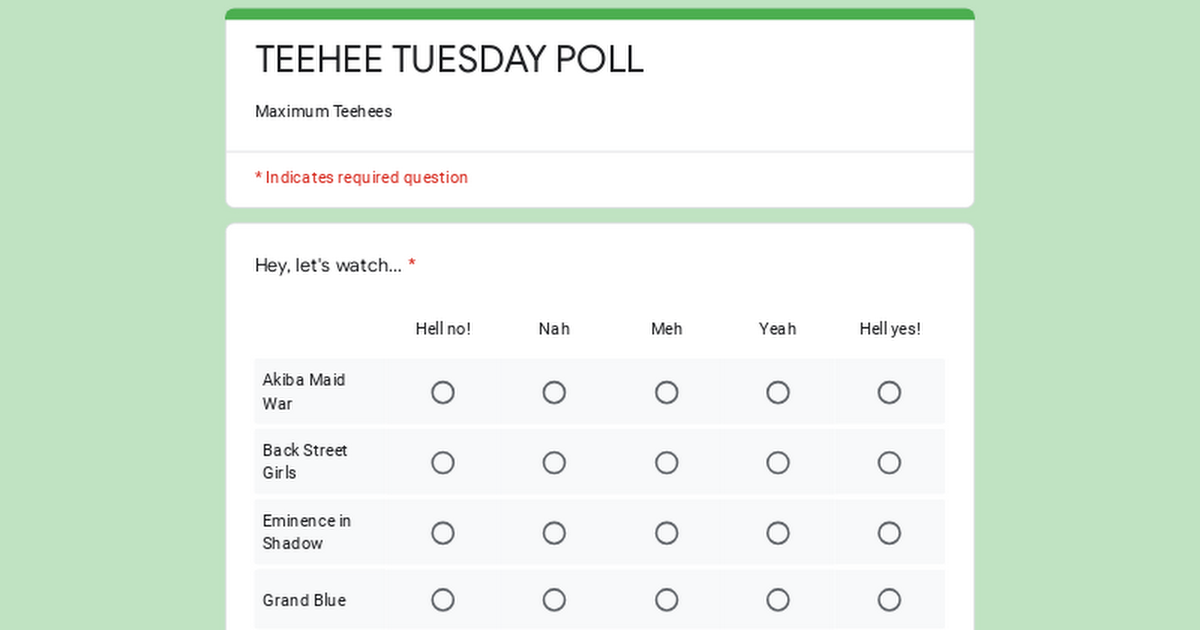Select 'Hell no!' for Akiba Maid War
This screenshot has width=1200, height=630.
pyautogui.click(x=443, y=393)
